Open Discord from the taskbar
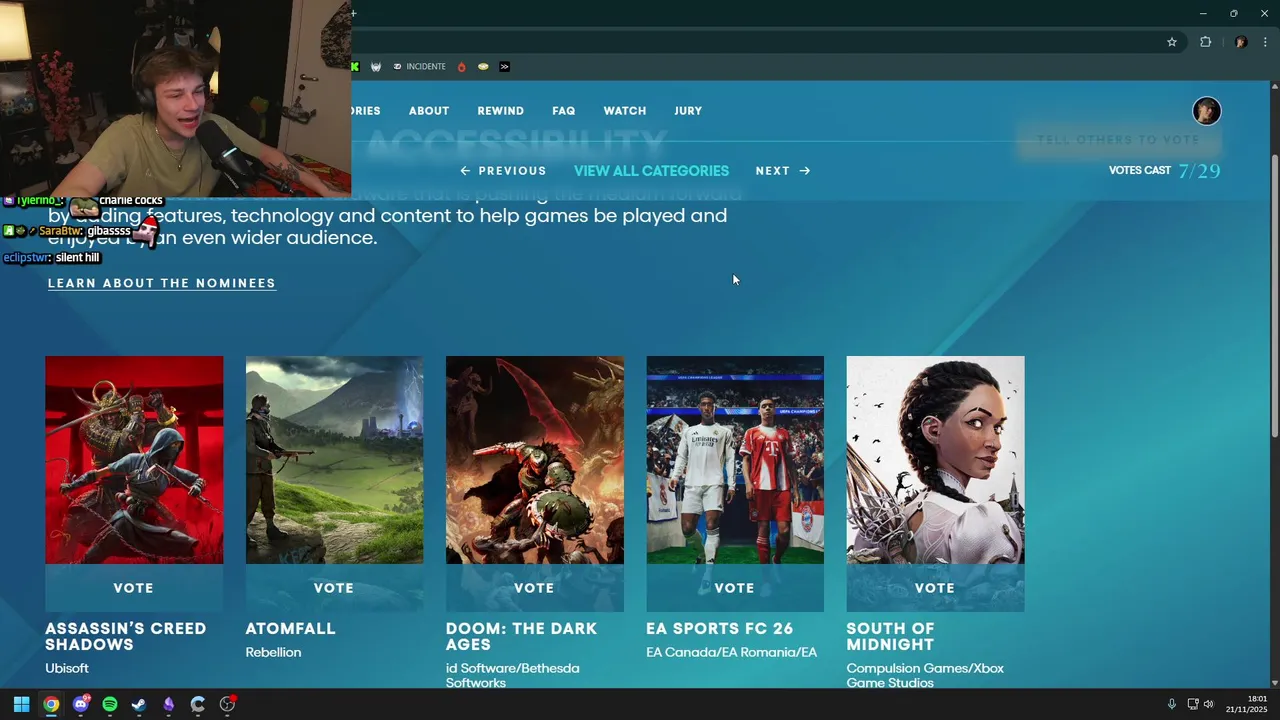The image size is (1280, 720). pos(81,704)
